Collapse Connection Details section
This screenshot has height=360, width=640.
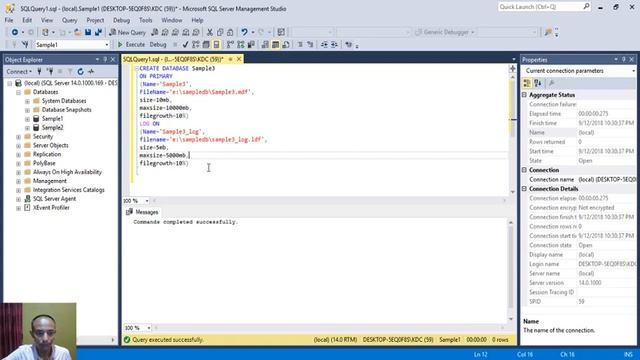pyautogui.click(x=524, y=189)
